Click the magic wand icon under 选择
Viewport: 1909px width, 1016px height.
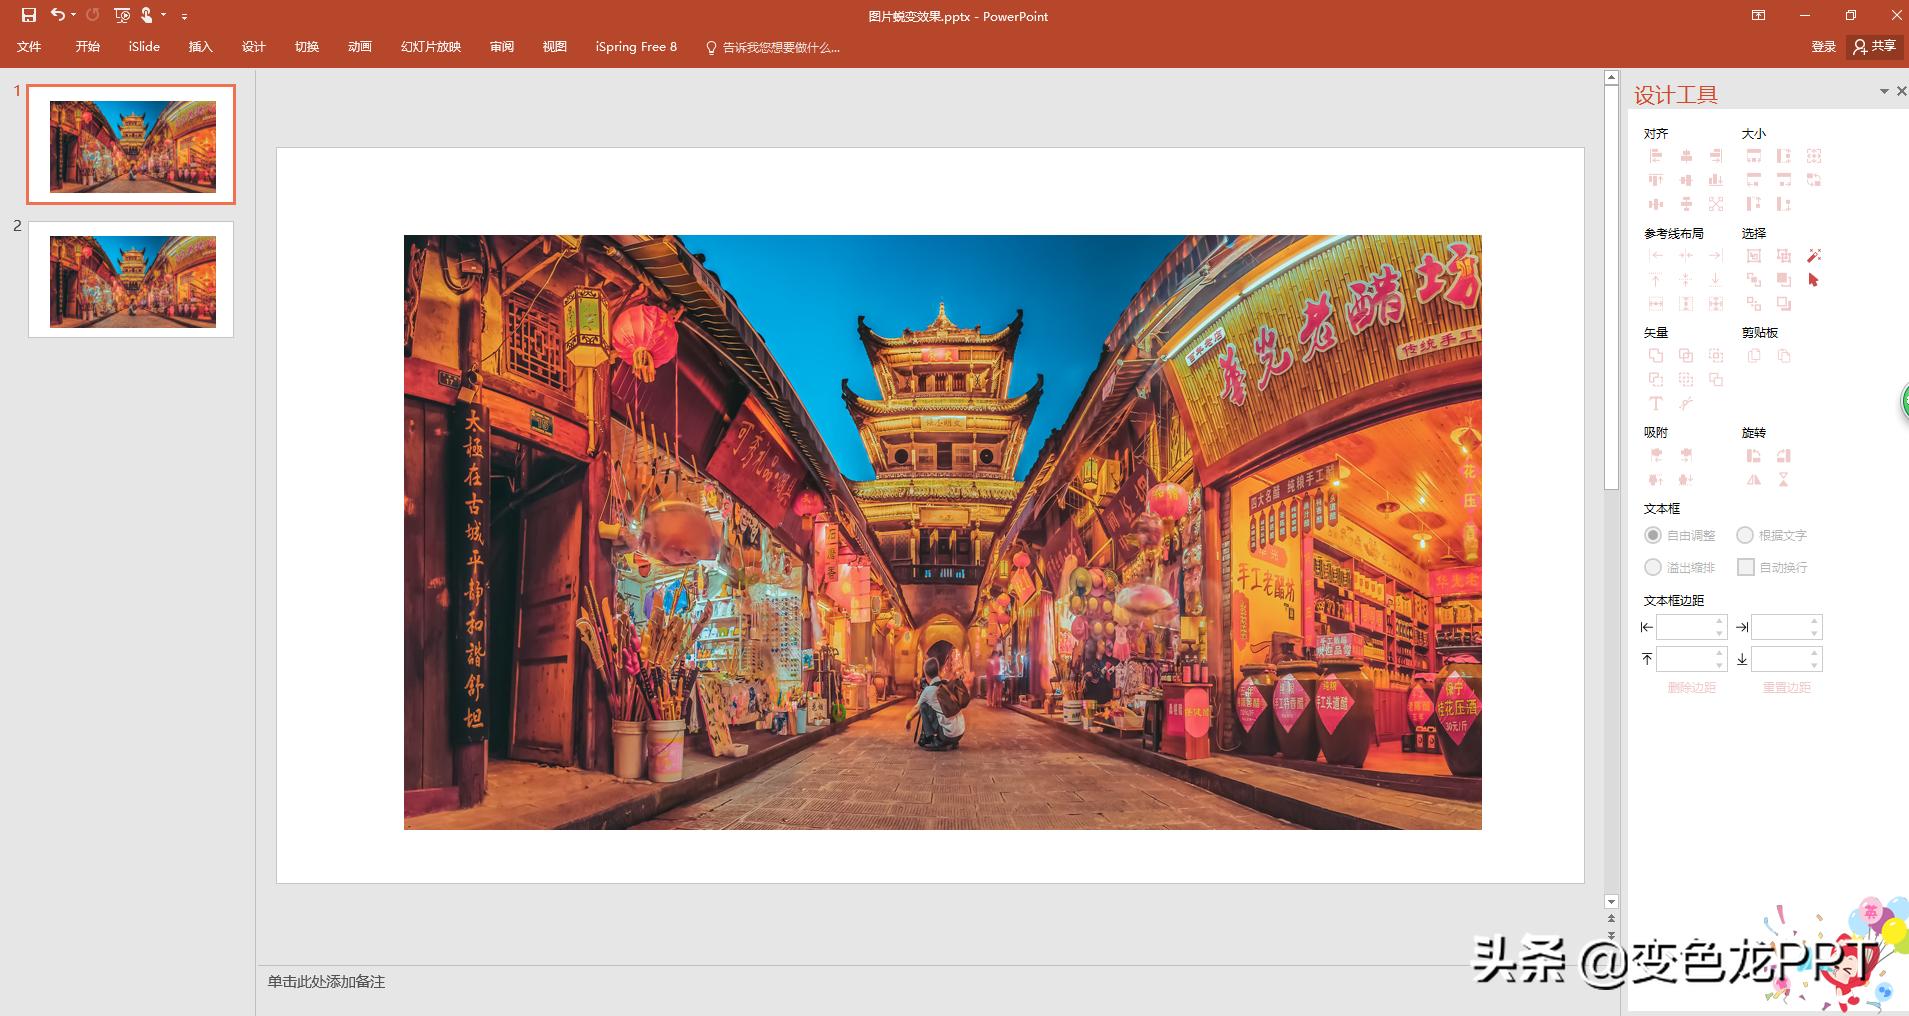pos(1814,256)
